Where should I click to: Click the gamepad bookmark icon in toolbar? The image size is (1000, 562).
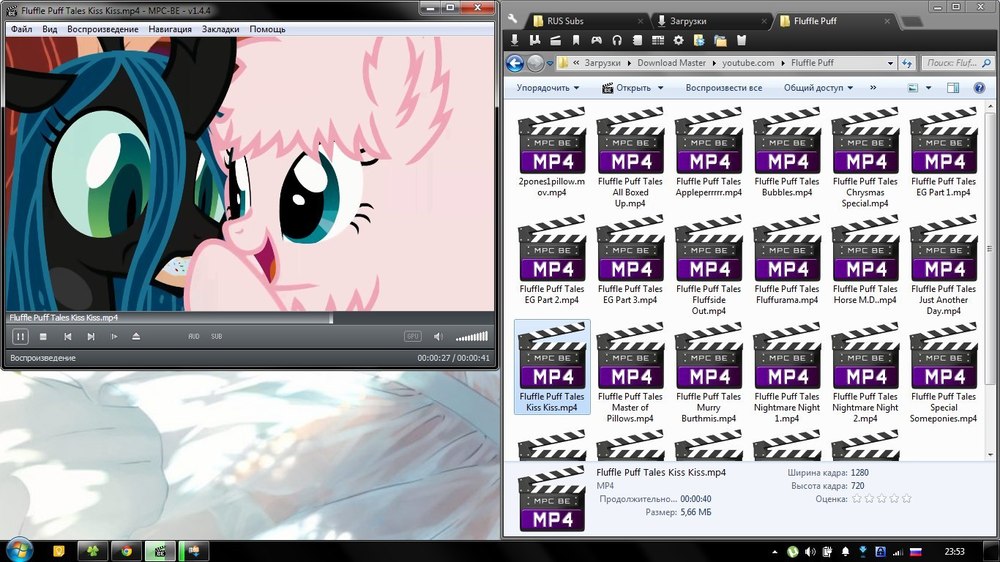[x=596, y=41]
